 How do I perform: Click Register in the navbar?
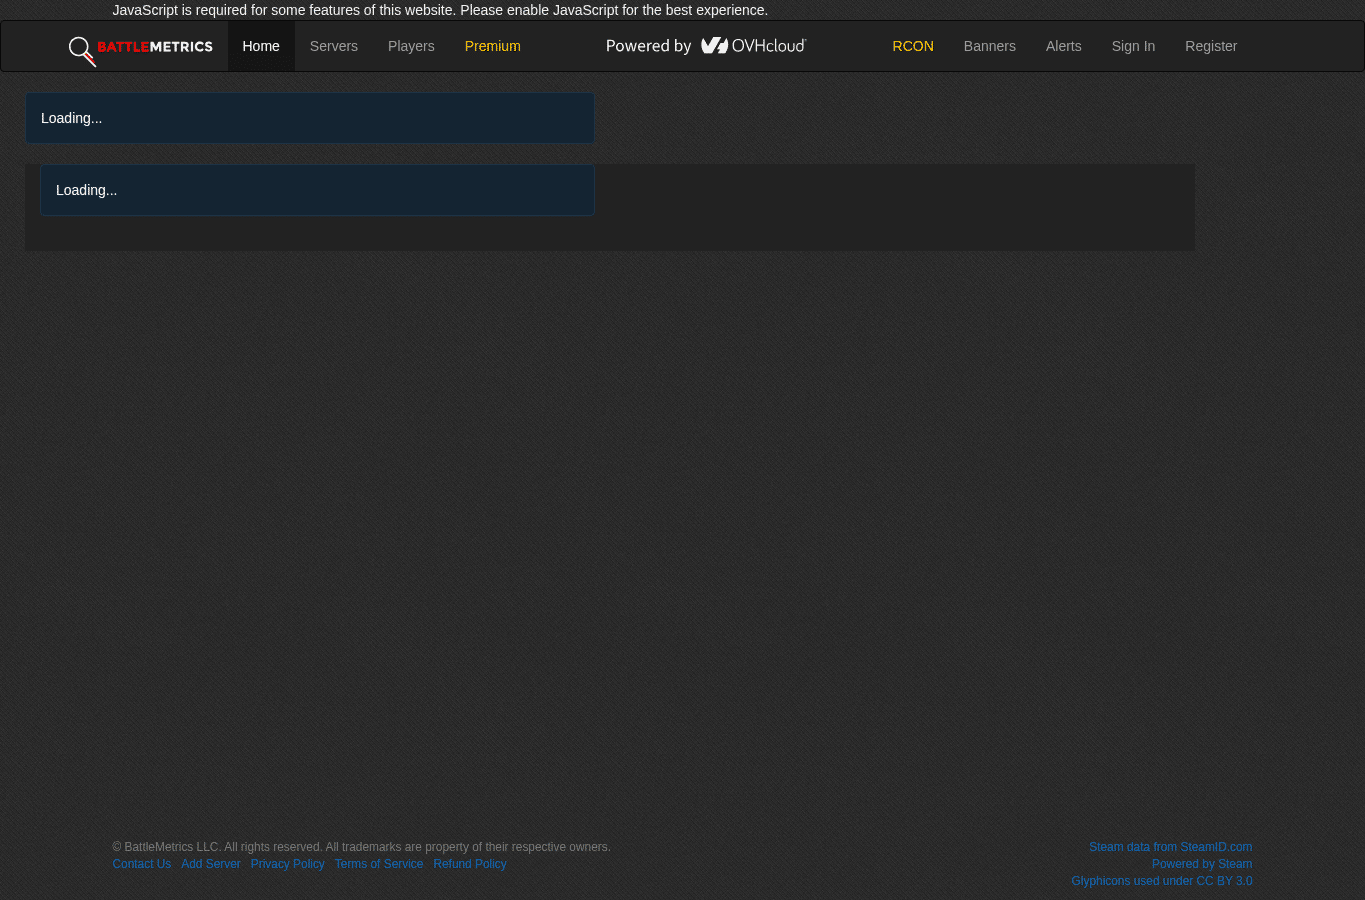pos(1211,46)
